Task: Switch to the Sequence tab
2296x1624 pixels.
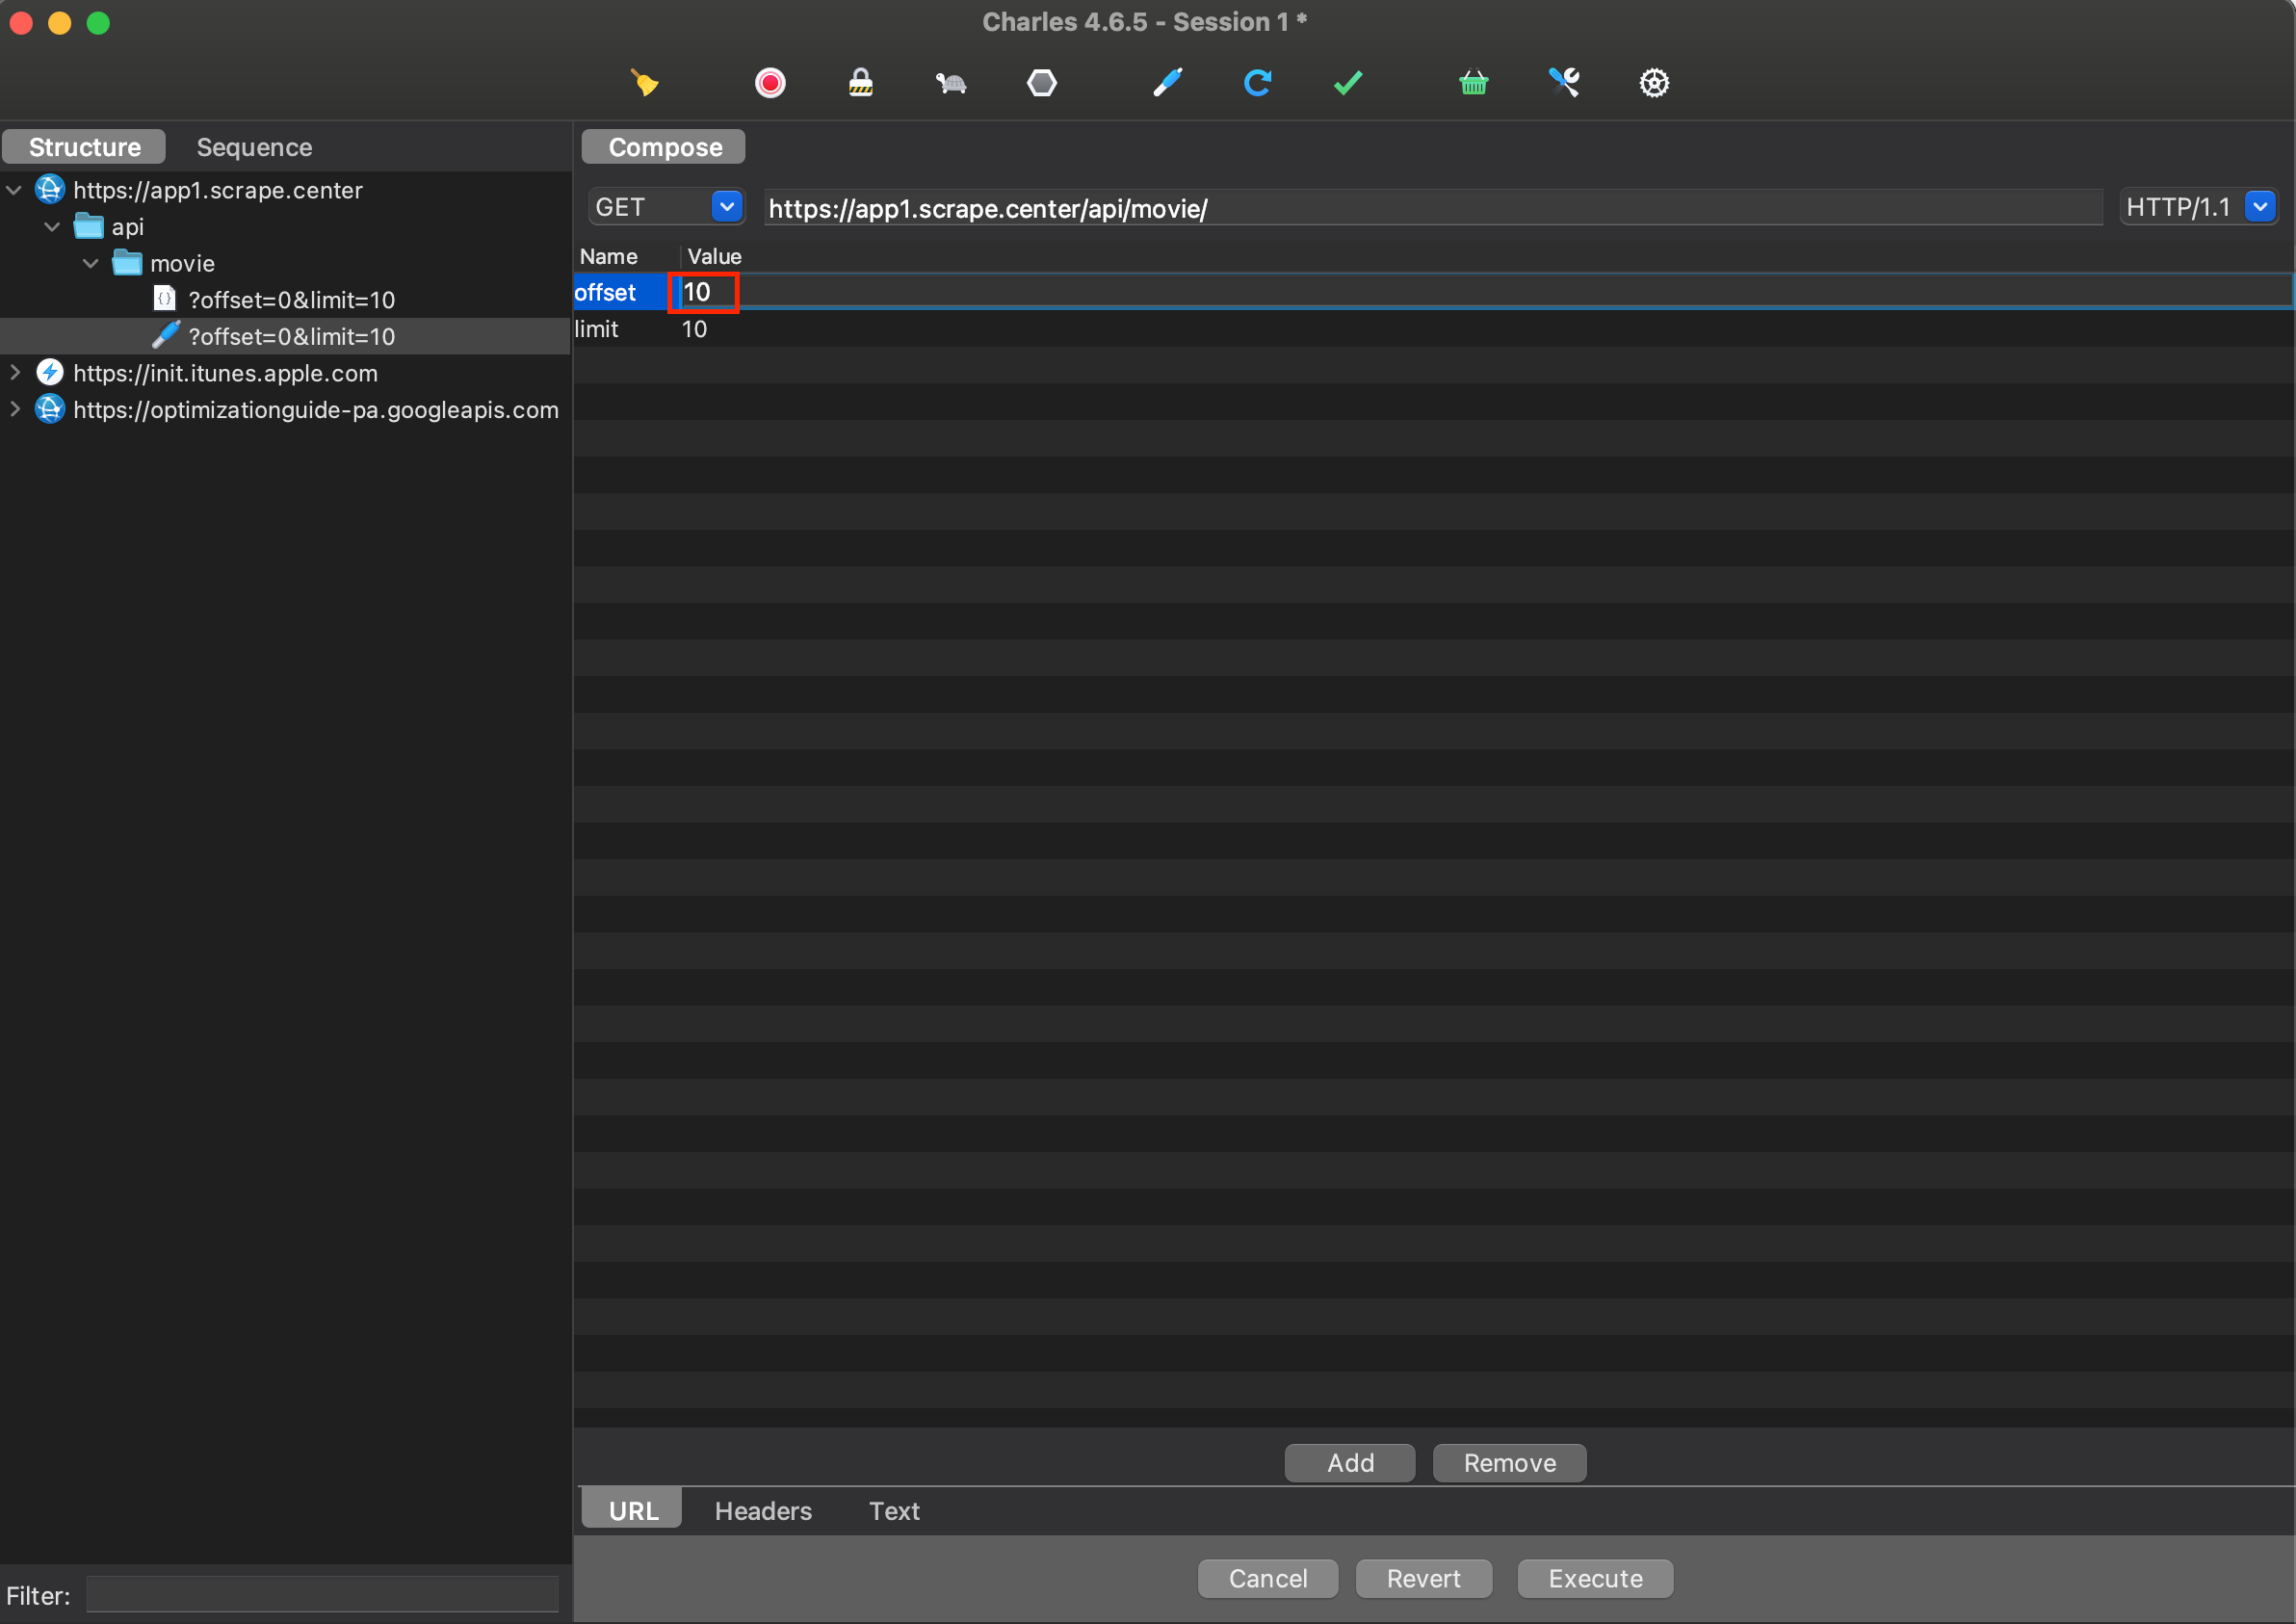Action: tap(254, 147)
